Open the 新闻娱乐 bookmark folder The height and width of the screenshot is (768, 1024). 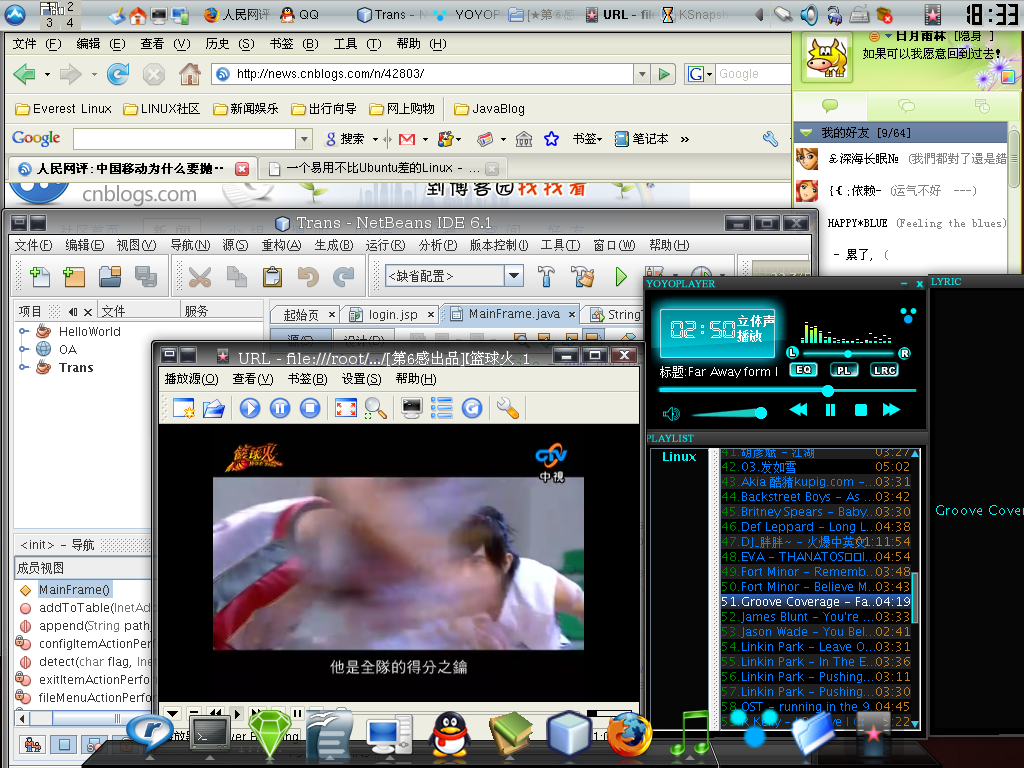tap(246, 109)
